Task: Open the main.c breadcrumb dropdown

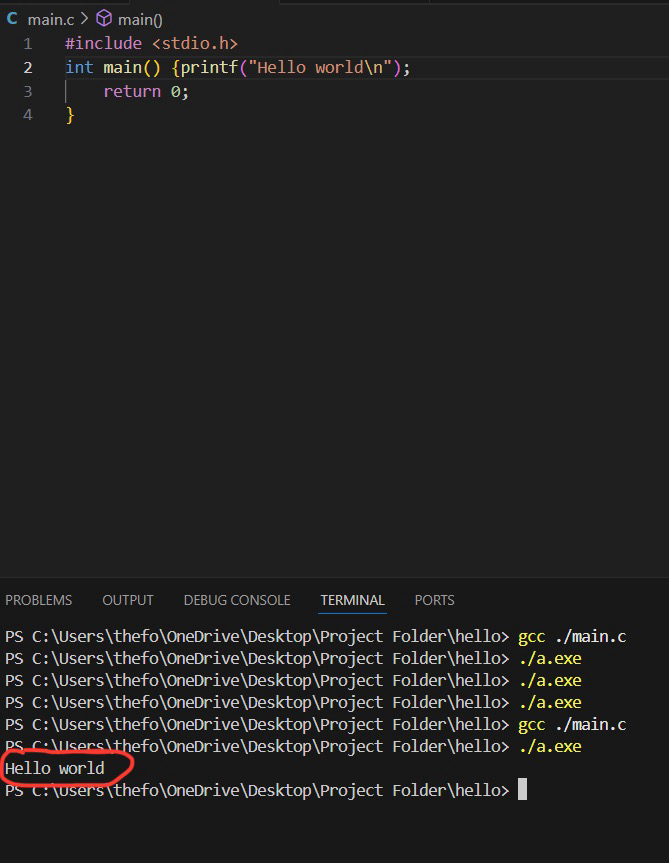Action: tap(50, 19)
